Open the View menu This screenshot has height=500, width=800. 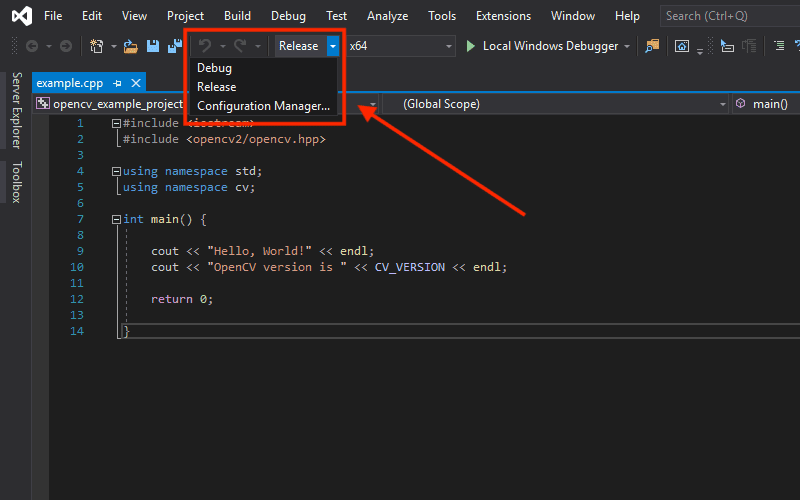pyautogui.click(x=134, y=16)
